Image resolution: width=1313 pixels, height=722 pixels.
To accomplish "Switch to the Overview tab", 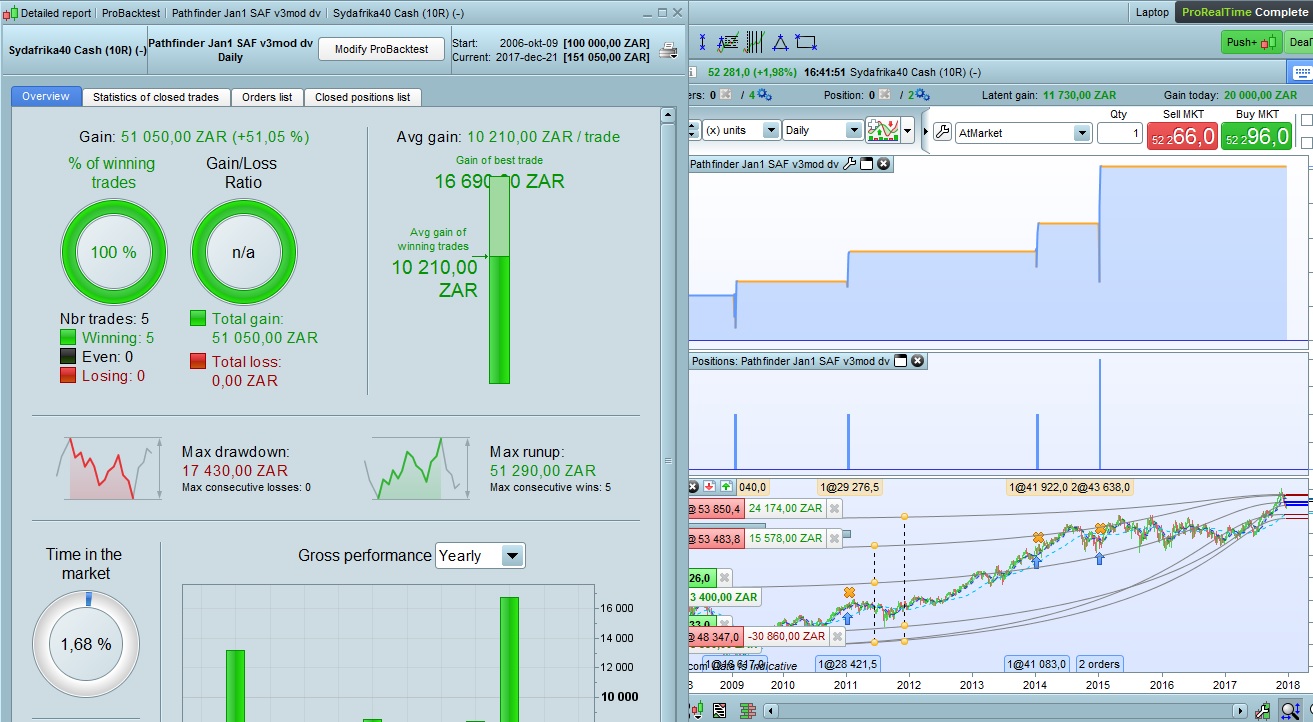I will 46,97.
